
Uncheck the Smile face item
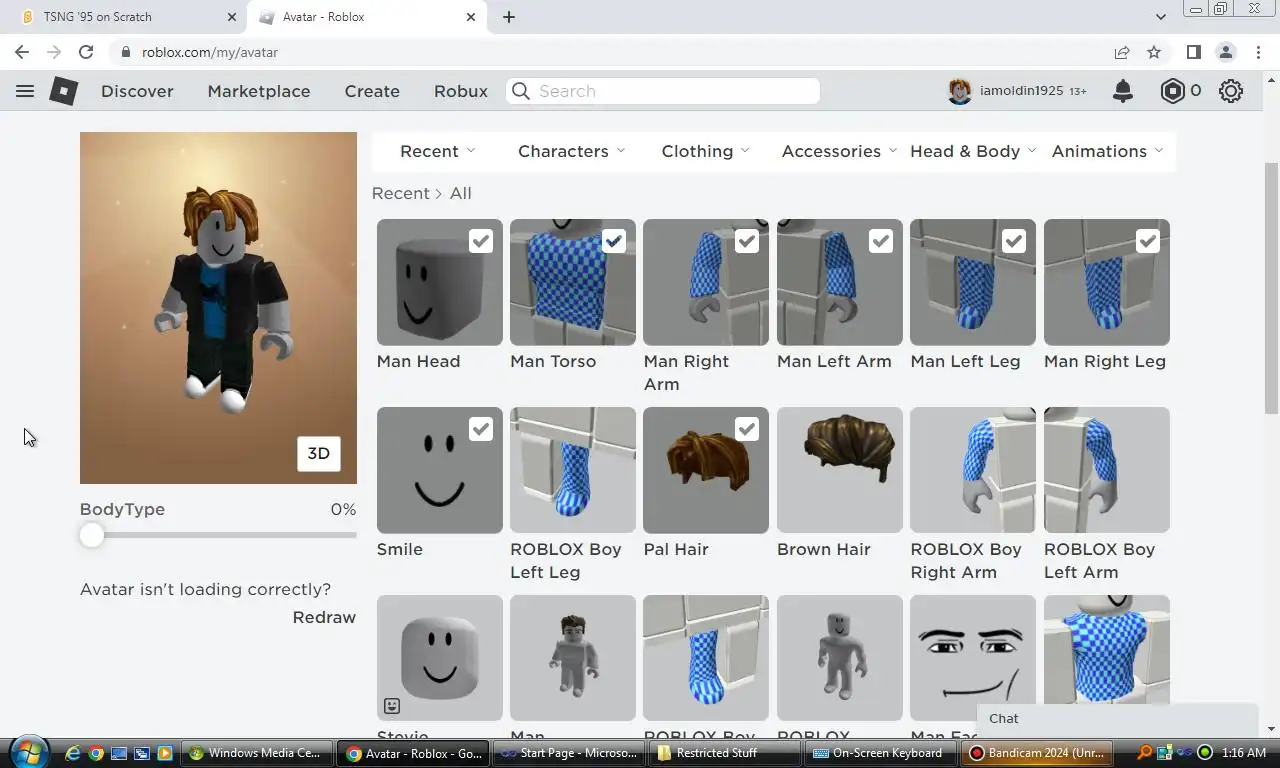point(481,429)
